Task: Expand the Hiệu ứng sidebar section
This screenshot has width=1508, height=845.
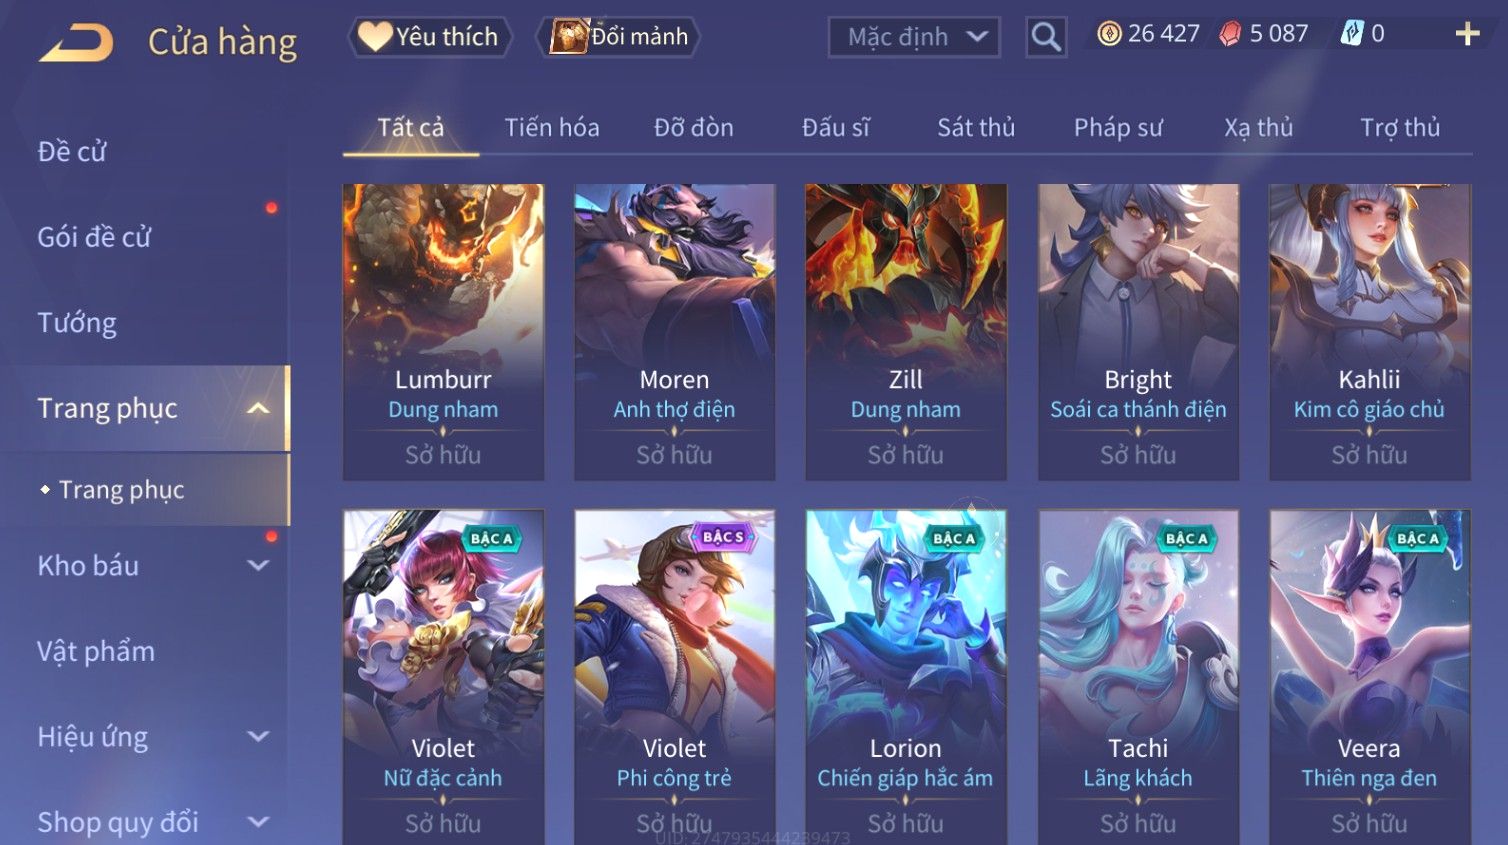Action: (x=258, y=737)
